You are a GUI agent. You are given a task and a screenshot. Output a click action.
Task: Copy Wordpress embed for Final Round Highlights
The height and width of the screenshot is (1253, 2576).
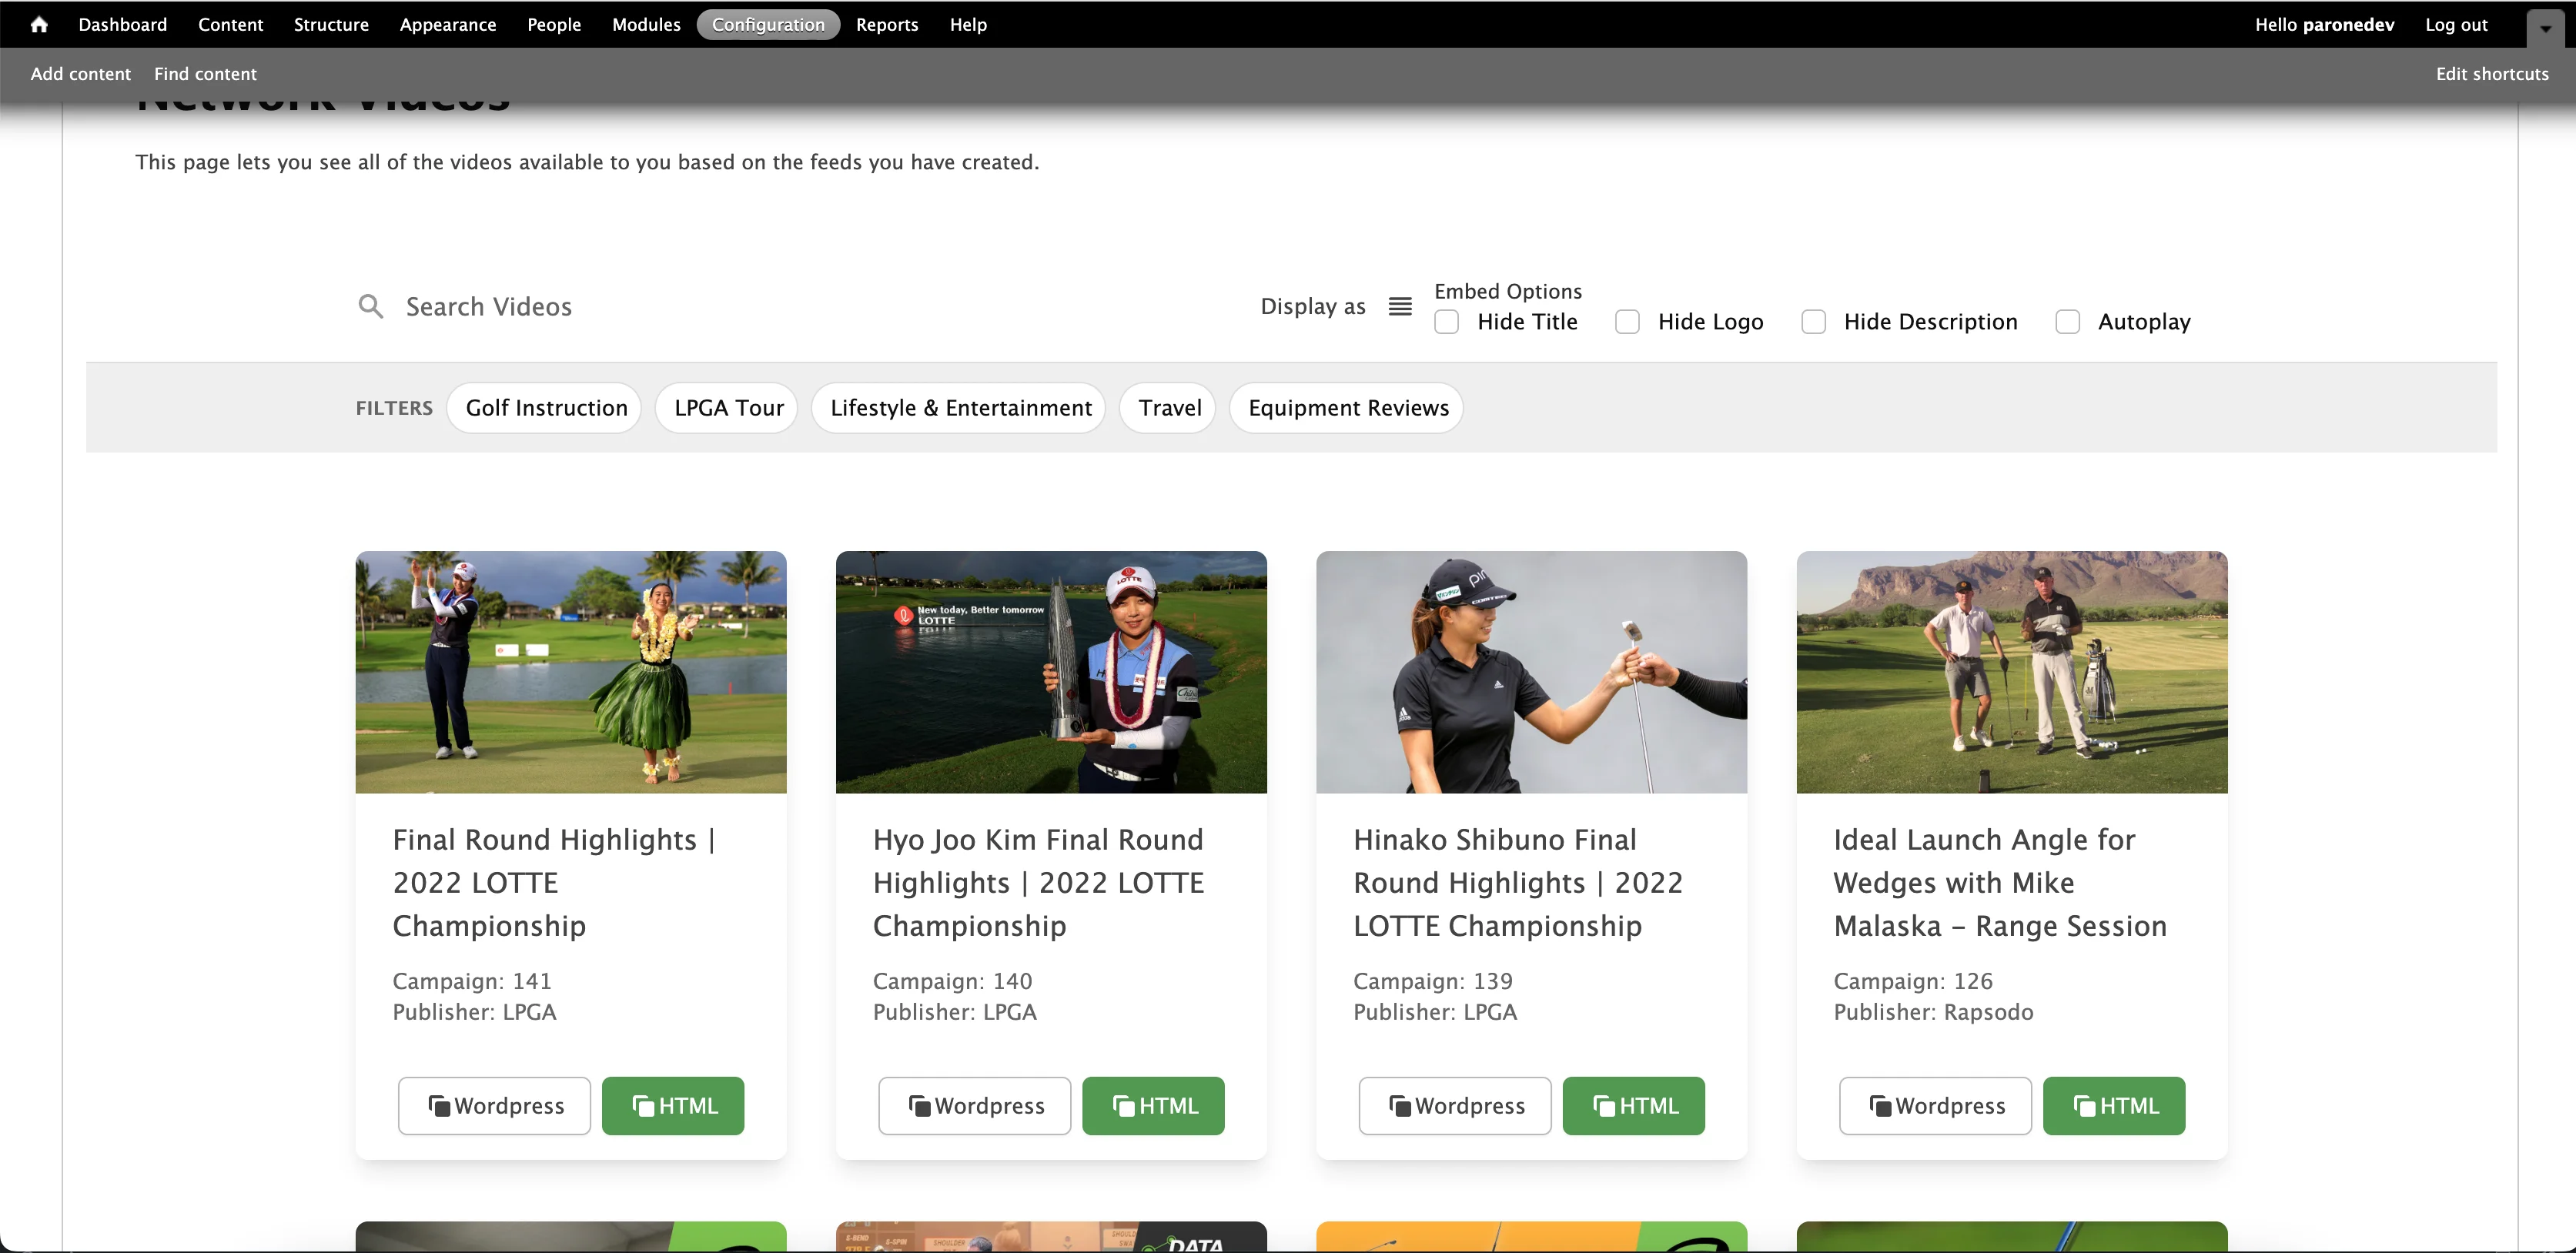click(x=494, y=1106)
